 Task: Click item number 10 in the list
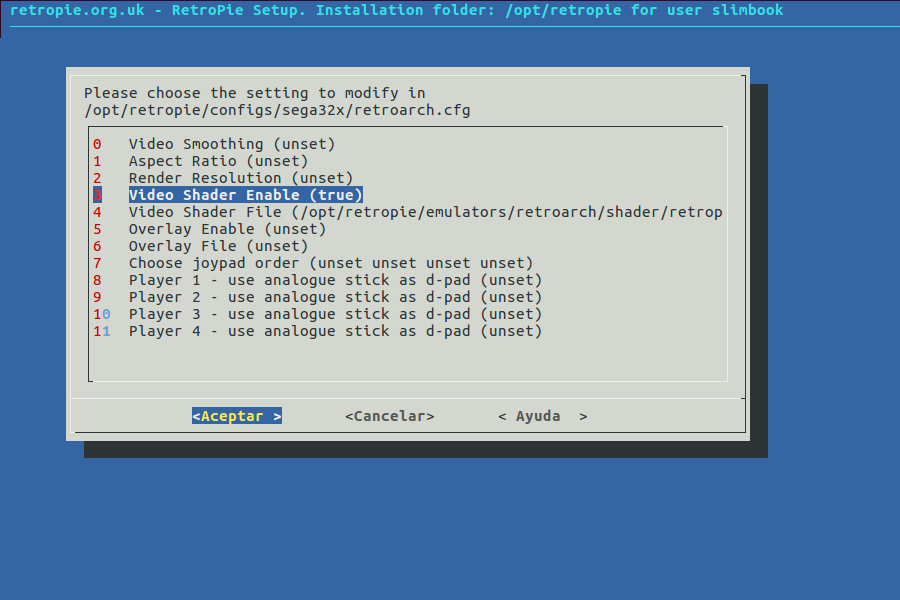click(101, 314)
